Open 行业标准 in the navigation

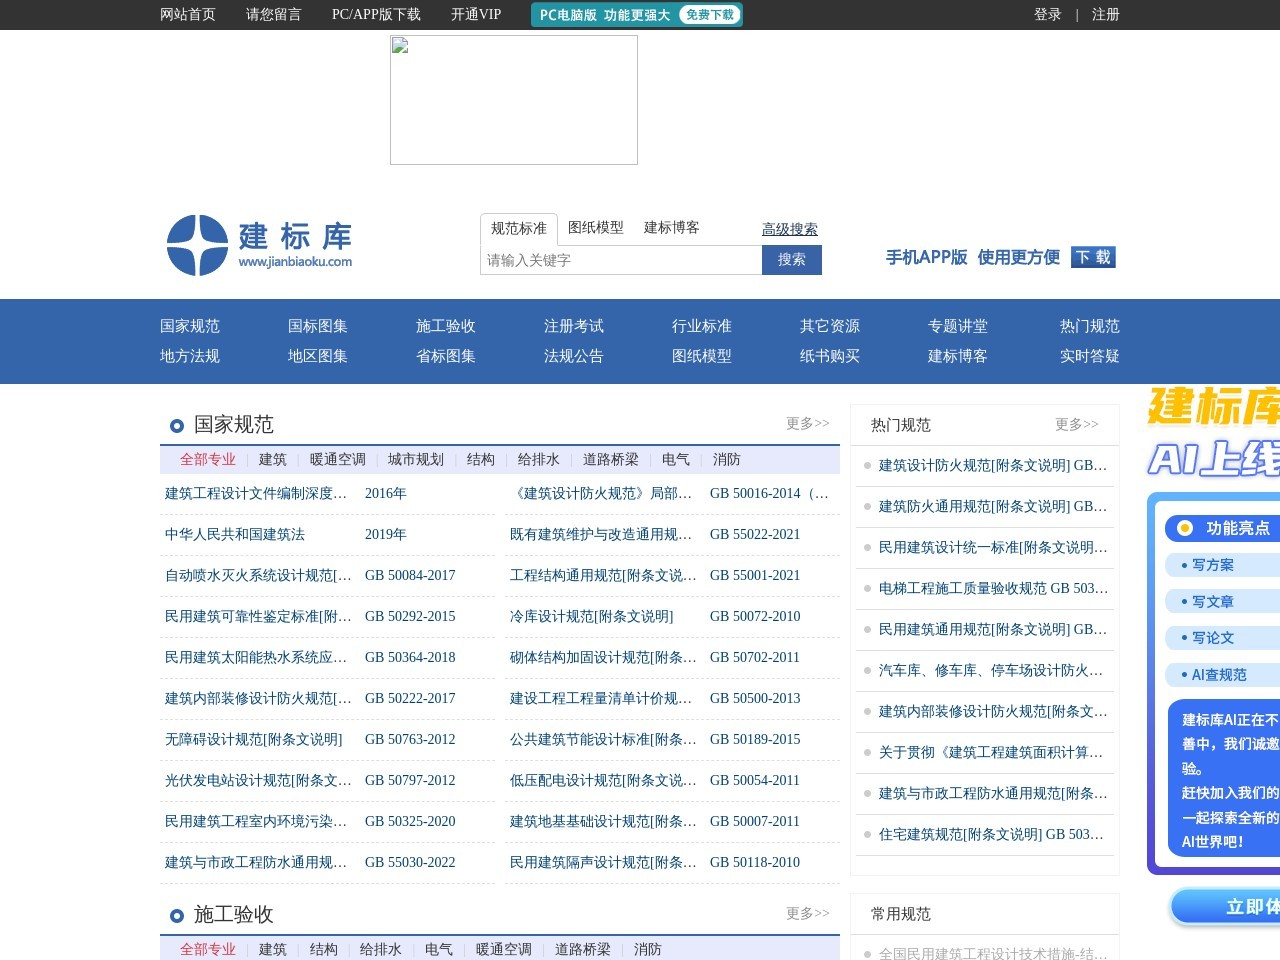pyautogui.click(x=702, y=326)
